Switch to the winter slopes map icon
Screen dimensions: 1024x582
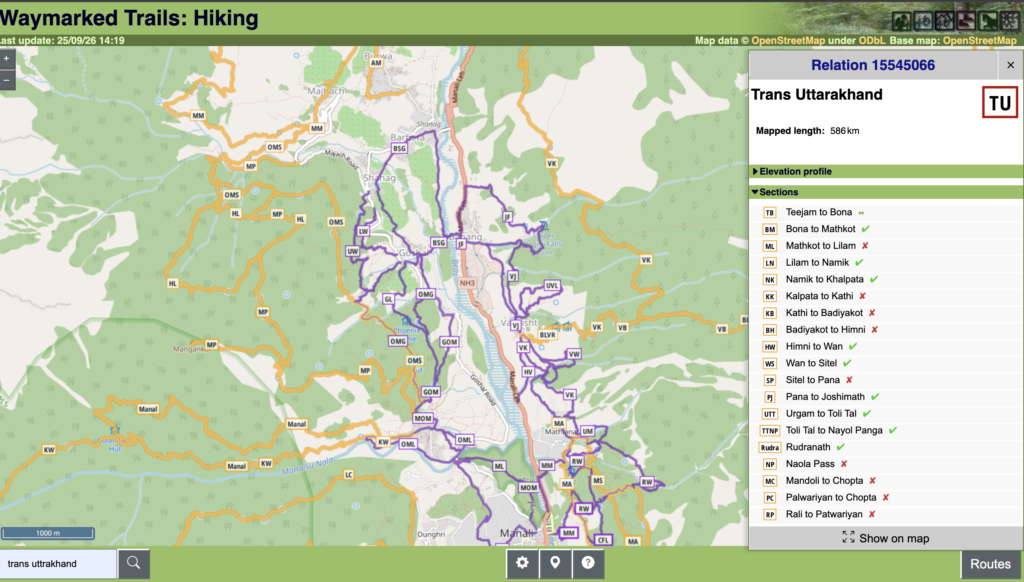tap(1009, 21)
